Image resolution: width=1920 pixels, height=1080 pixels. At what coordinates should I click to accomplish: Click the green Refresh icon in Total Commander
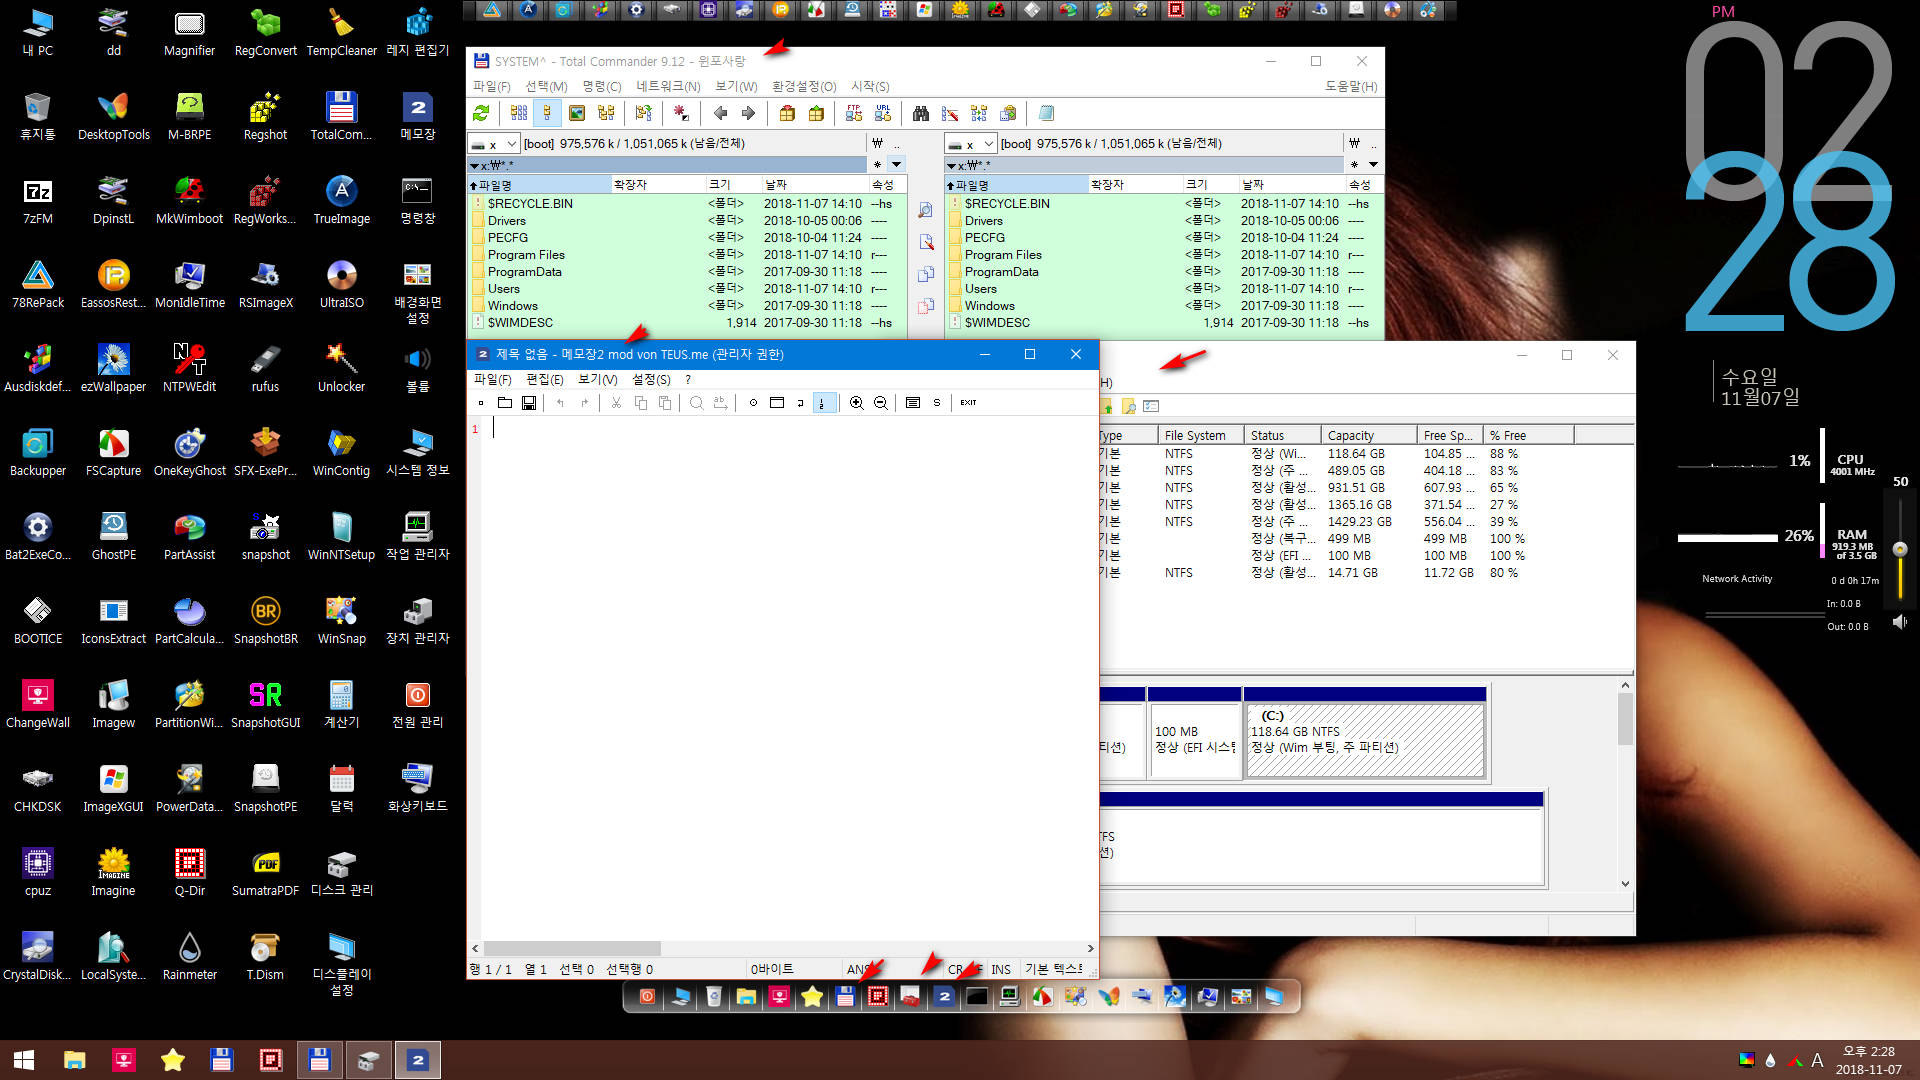(482, 114)
